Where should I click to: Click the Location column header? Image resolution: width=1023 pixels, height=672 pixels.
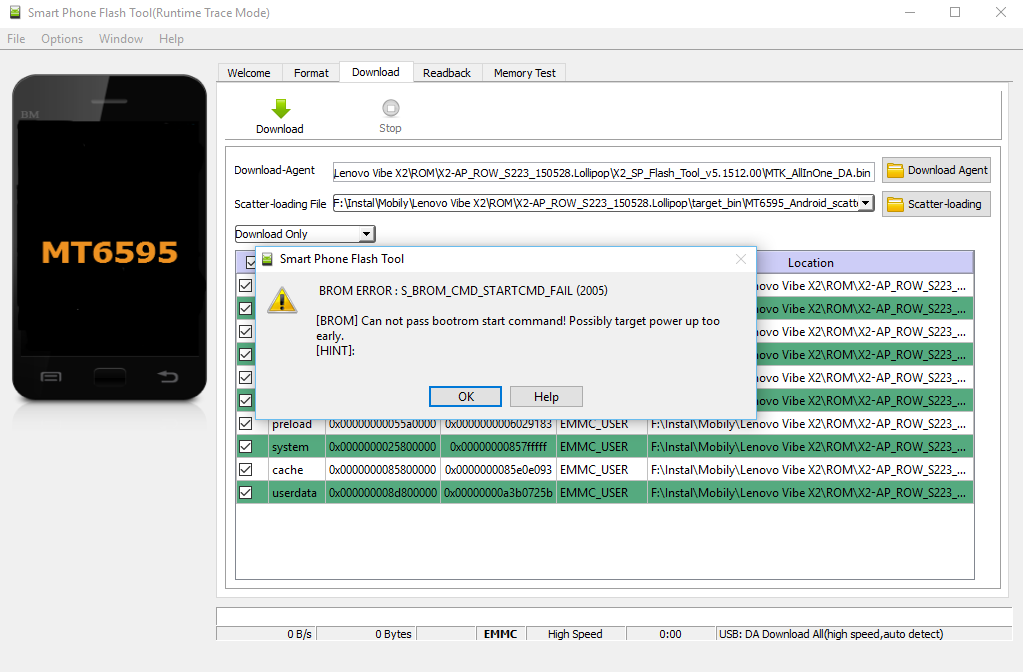[810, 262]
